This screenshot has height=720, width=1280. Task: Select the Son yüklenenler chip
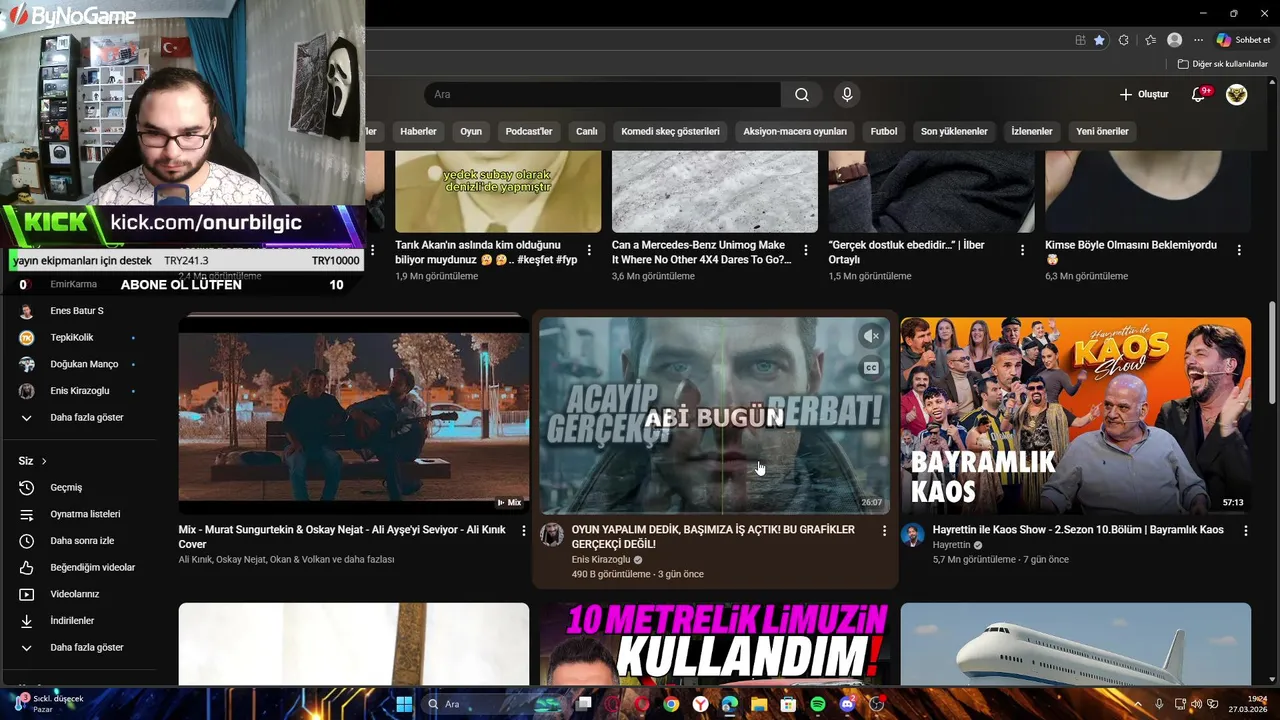pyautogui.click(x=954, y=131)
